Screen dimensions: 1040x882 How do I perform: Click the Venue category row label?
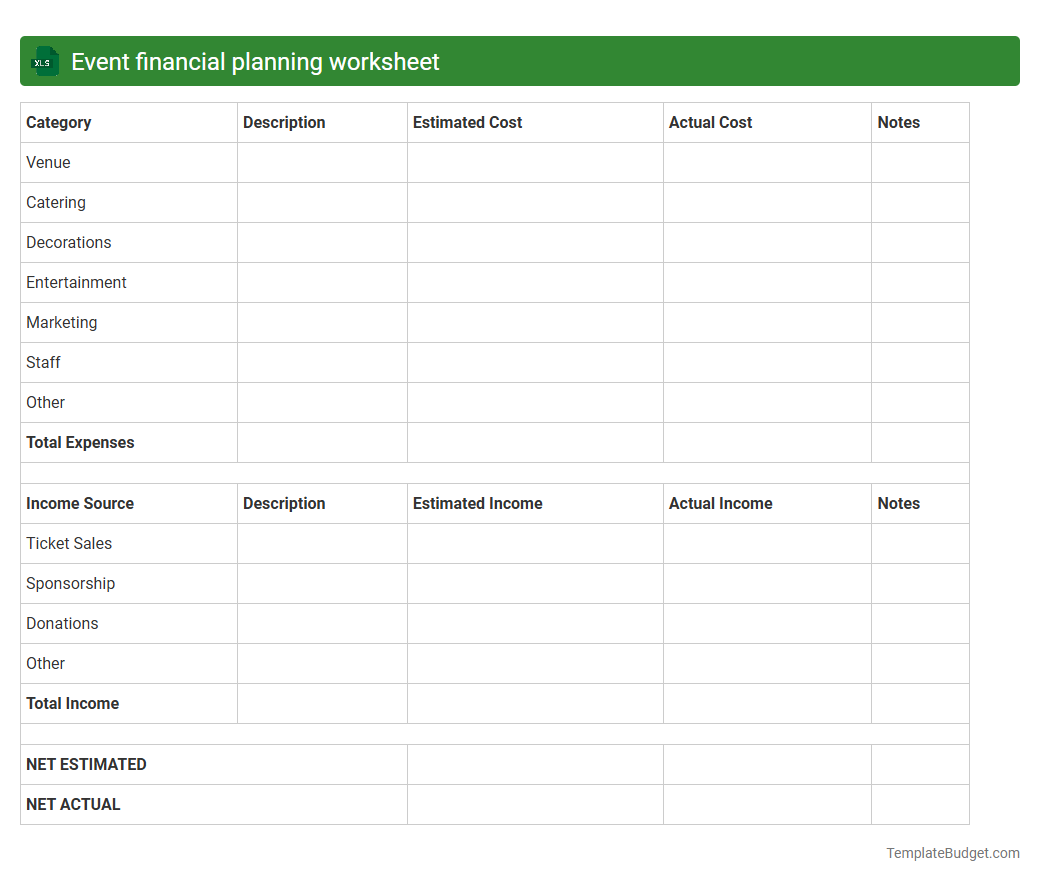tap(48, 162)
